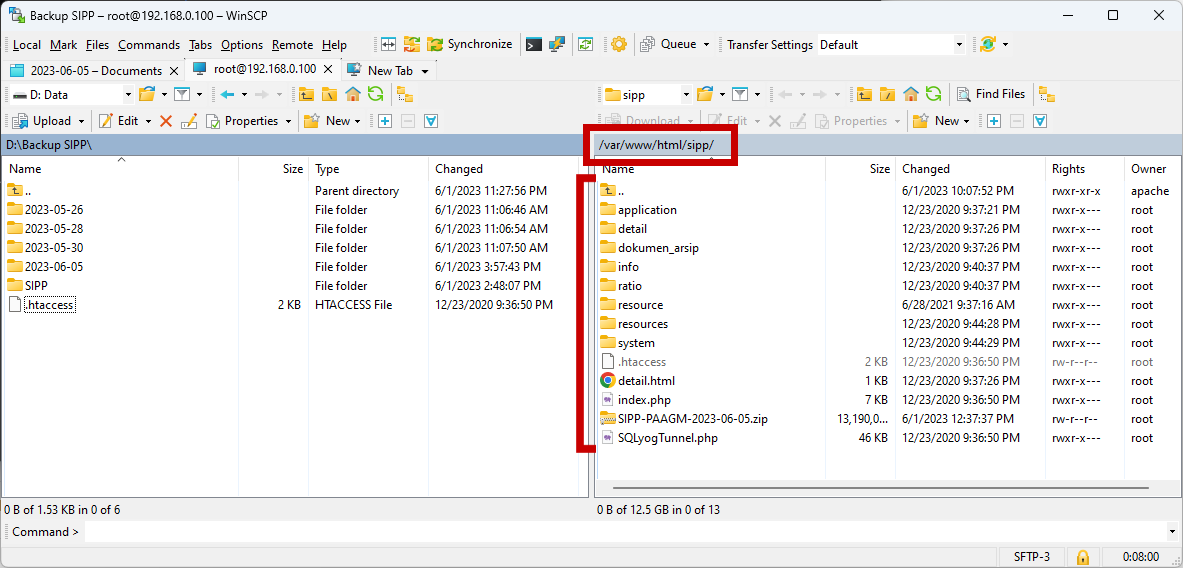The image size is (1183, 568).
Task: Go to remote home directory icon
Action: coord(911,94)
